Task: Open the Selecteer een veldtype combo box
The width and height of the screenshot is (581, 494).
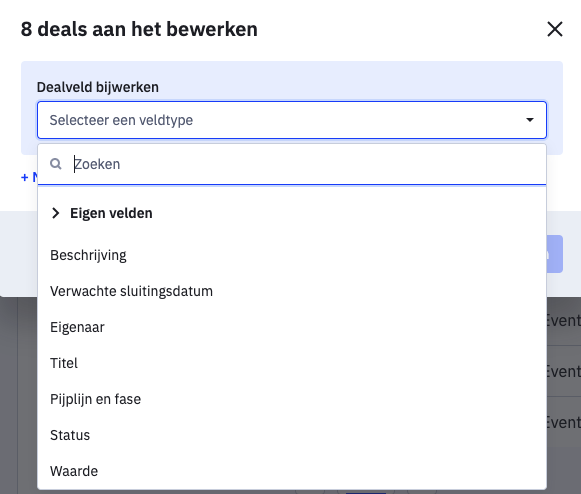Action: click(x=292, y=120)
